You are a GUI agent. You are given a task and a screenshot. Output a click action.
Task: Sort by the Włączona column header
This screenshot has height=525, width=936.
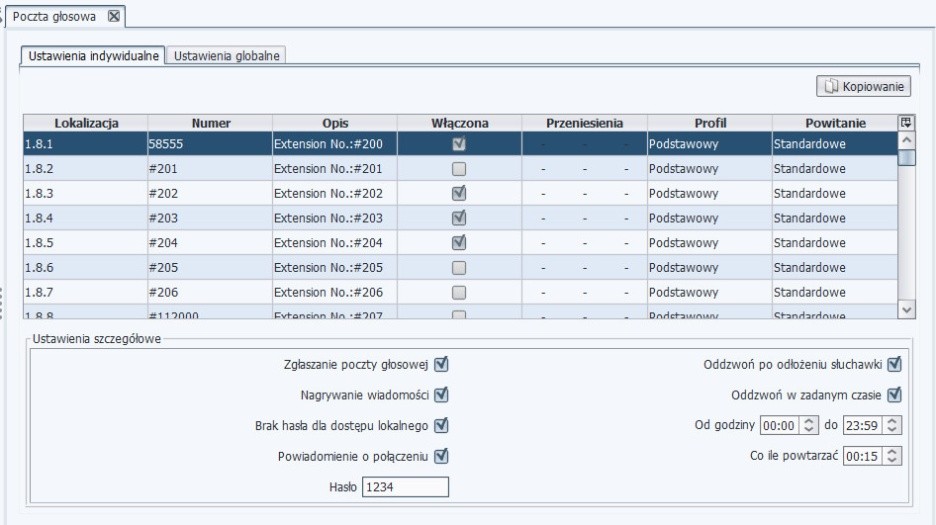tap(460, 123)
